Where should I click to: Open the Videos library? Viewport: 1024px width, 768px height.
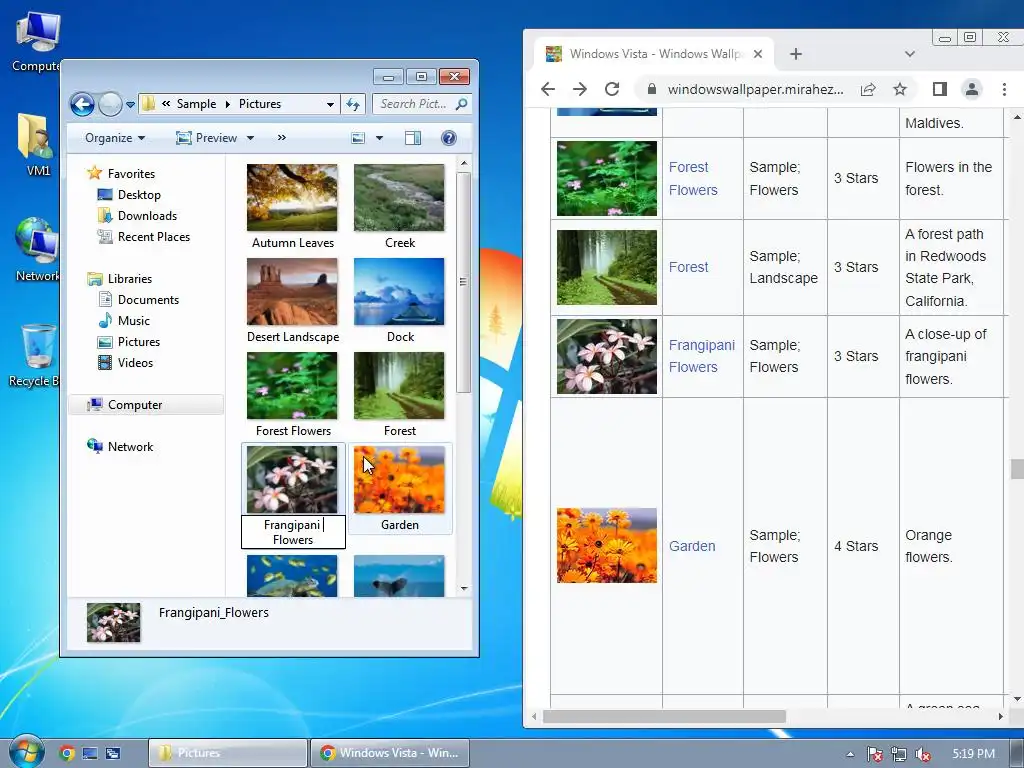coord(135,362)
